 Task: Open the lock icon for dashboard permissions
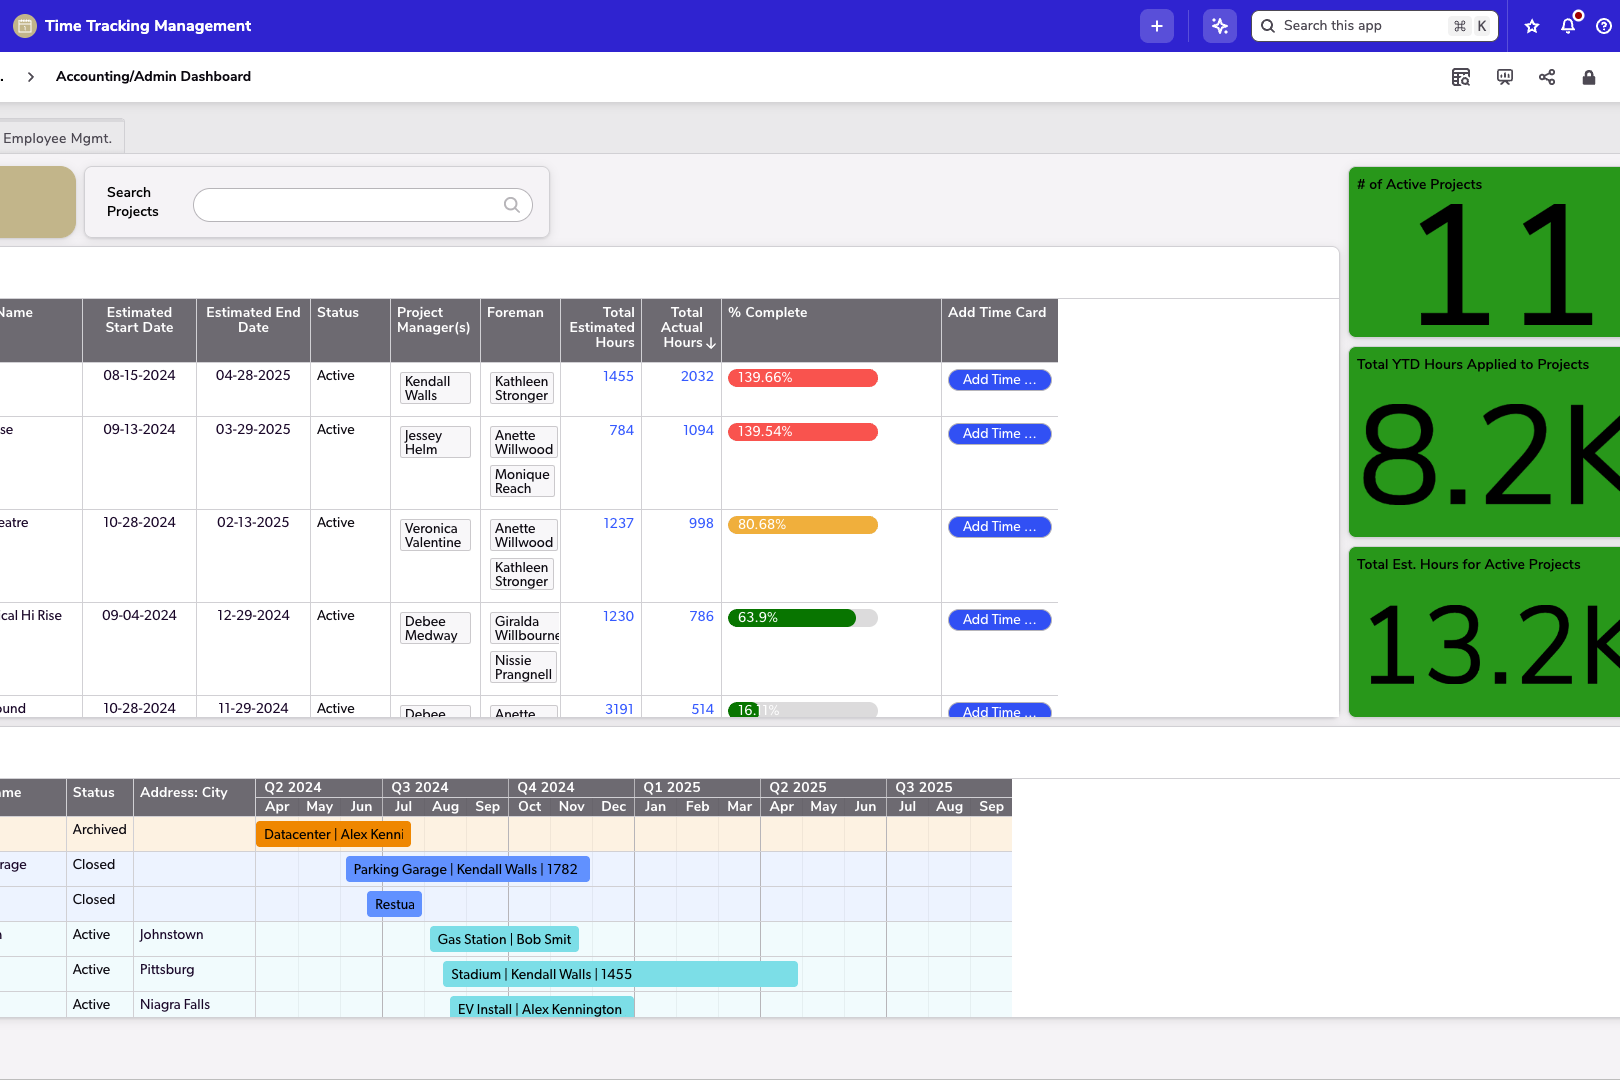1589,76
